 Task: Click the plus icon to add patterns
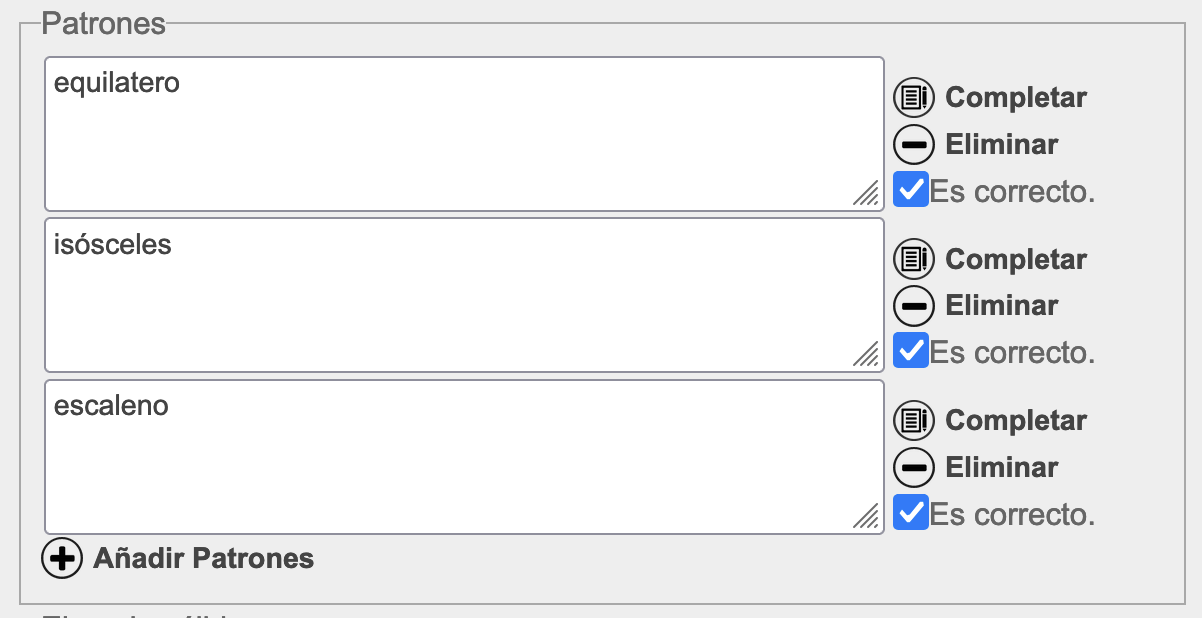click(x=62, y=558)
